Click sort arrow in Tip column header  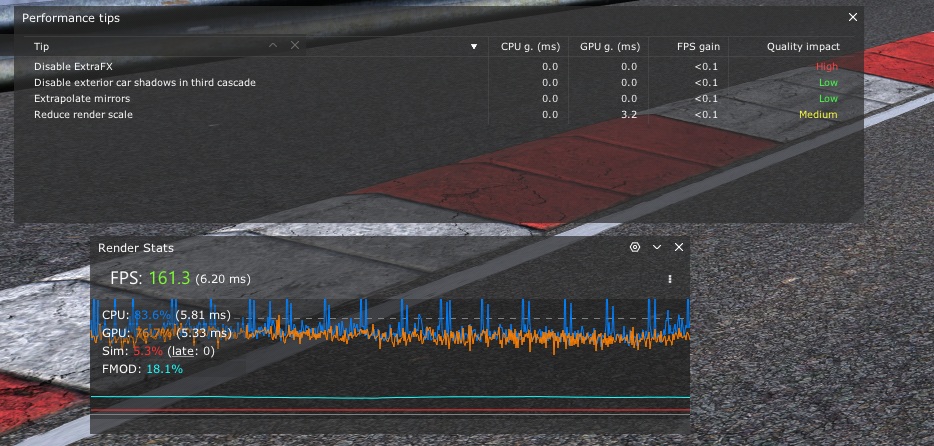(474, 47)
